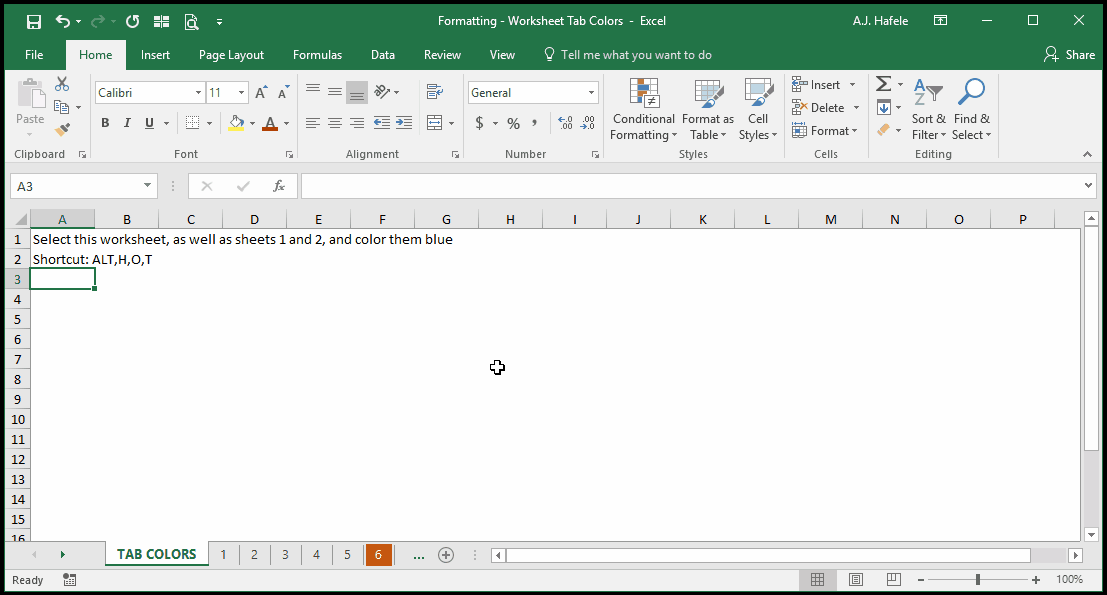Activate the Format Painter brush

(x=62, y=130)
